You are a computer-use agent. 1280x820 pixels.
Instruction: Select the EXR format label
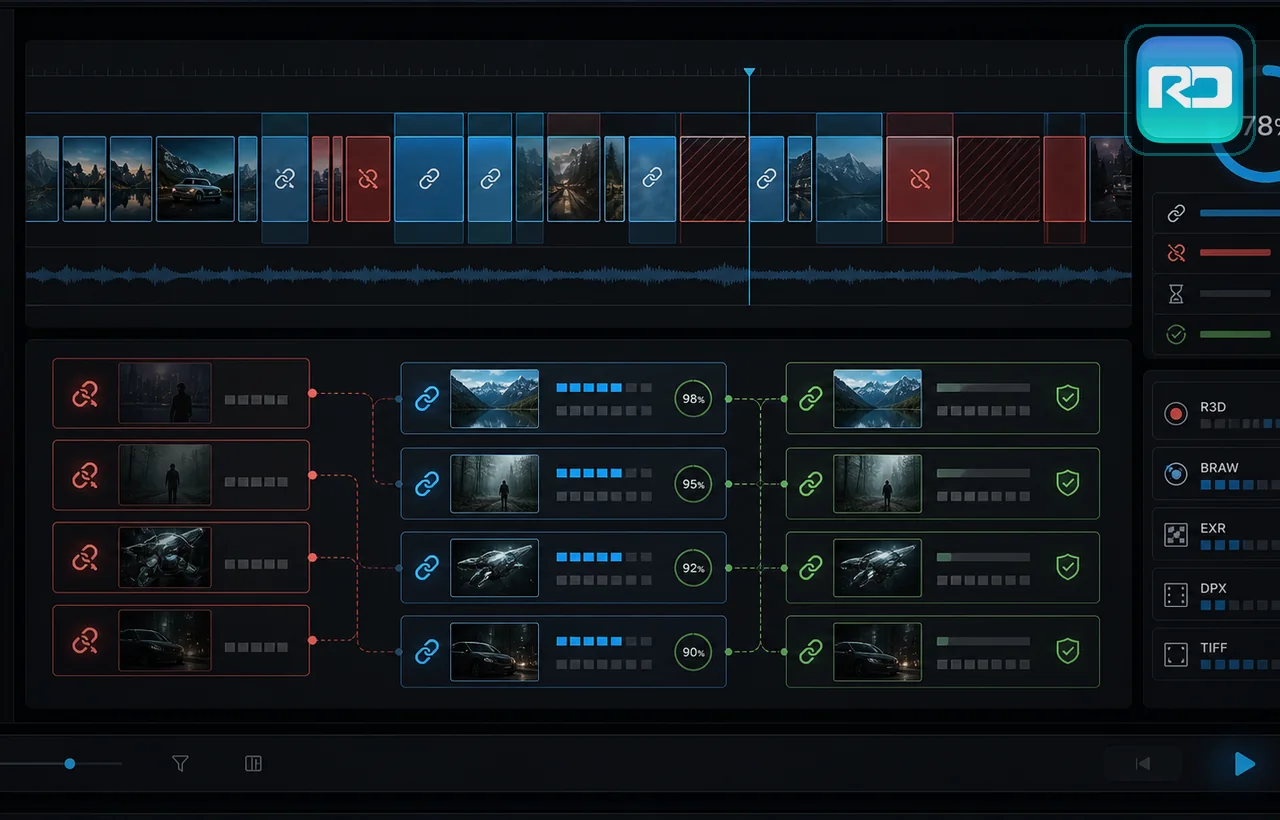click(x=1213, y=528)
